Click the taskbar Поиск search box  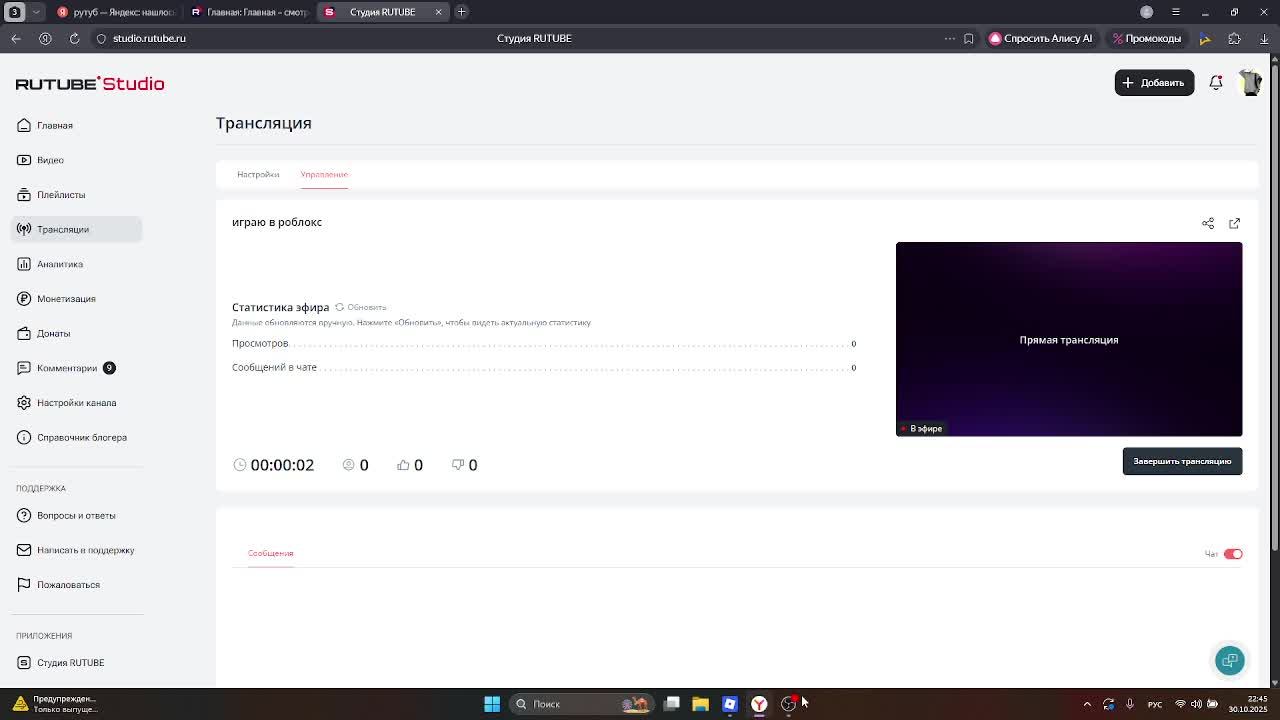[x=580, y=704]
